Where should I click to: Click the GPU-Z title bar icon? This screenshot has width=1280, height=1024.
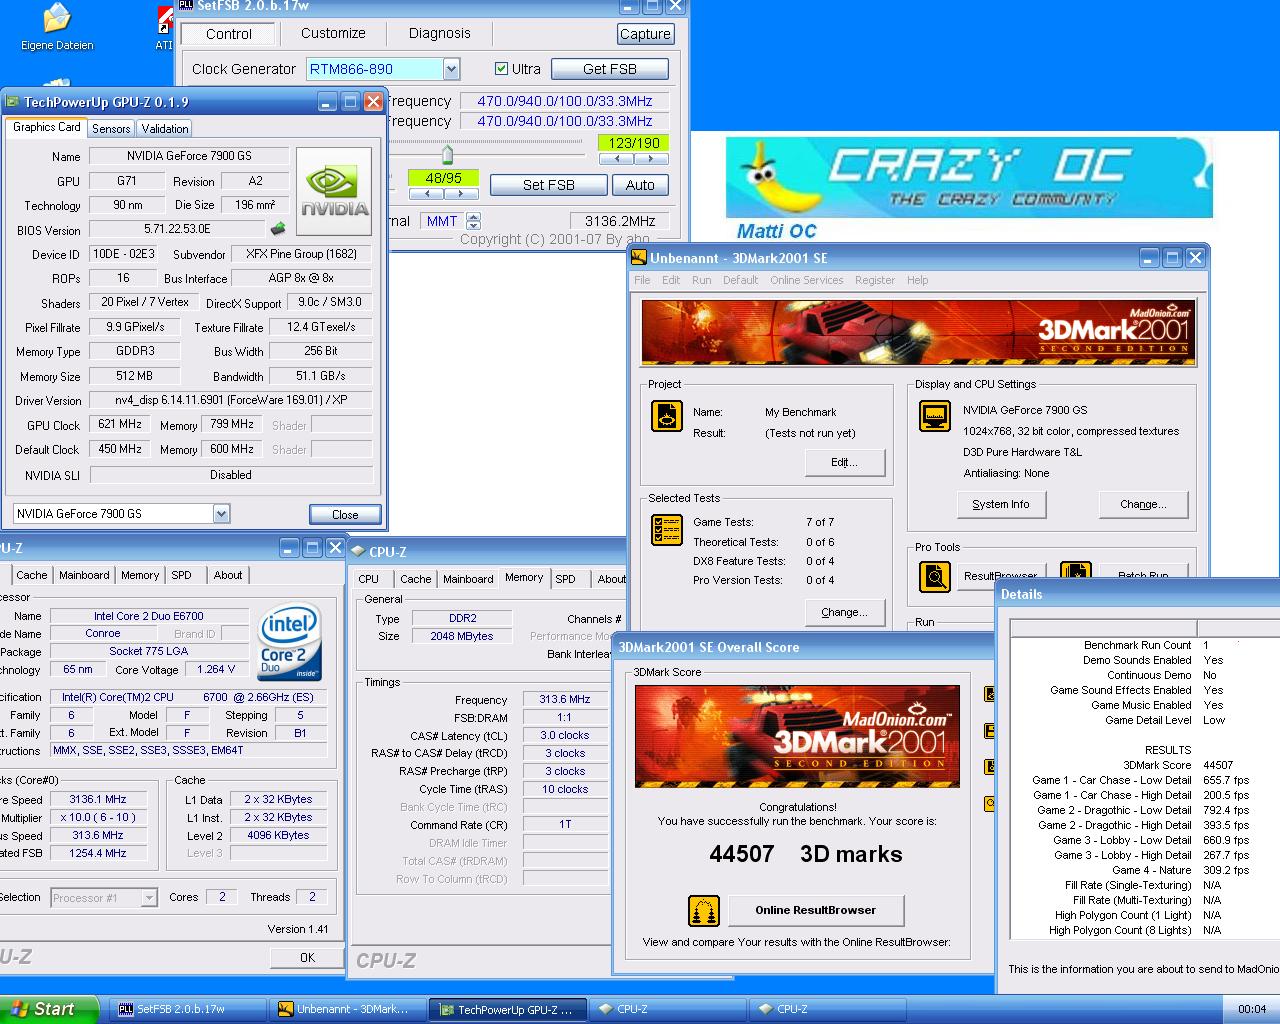coord(12,102)
